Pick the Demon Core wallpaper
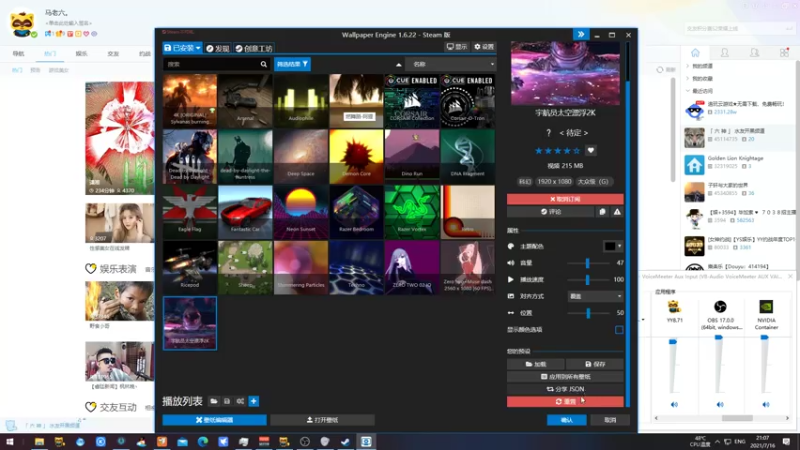 (x=356, y=156)
